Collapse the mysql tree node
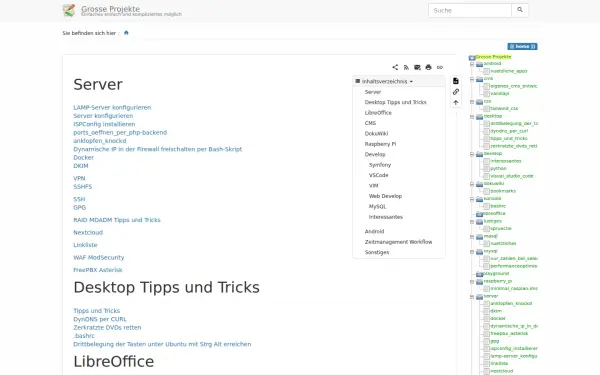600x375 pixels. (x=472, y=251)
